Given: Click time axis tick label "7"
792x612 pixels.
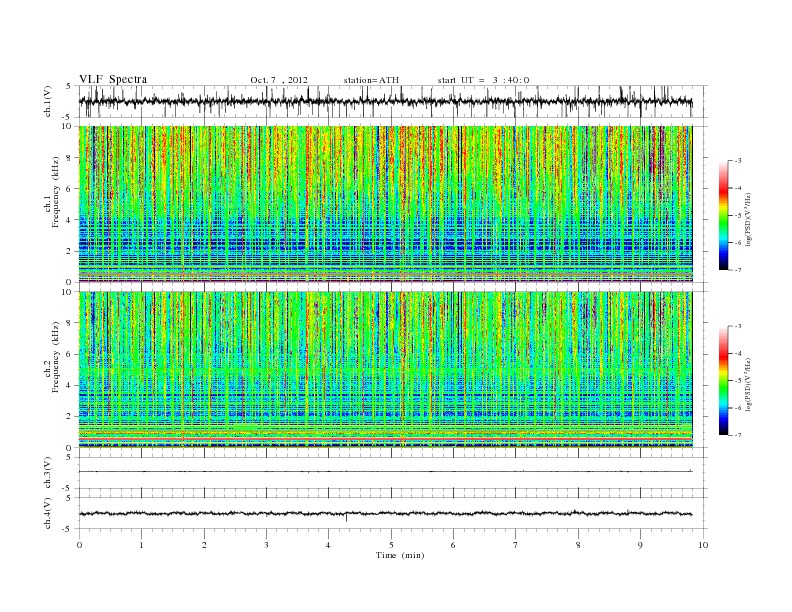Looking at the screenshot, I should point(516,545).
